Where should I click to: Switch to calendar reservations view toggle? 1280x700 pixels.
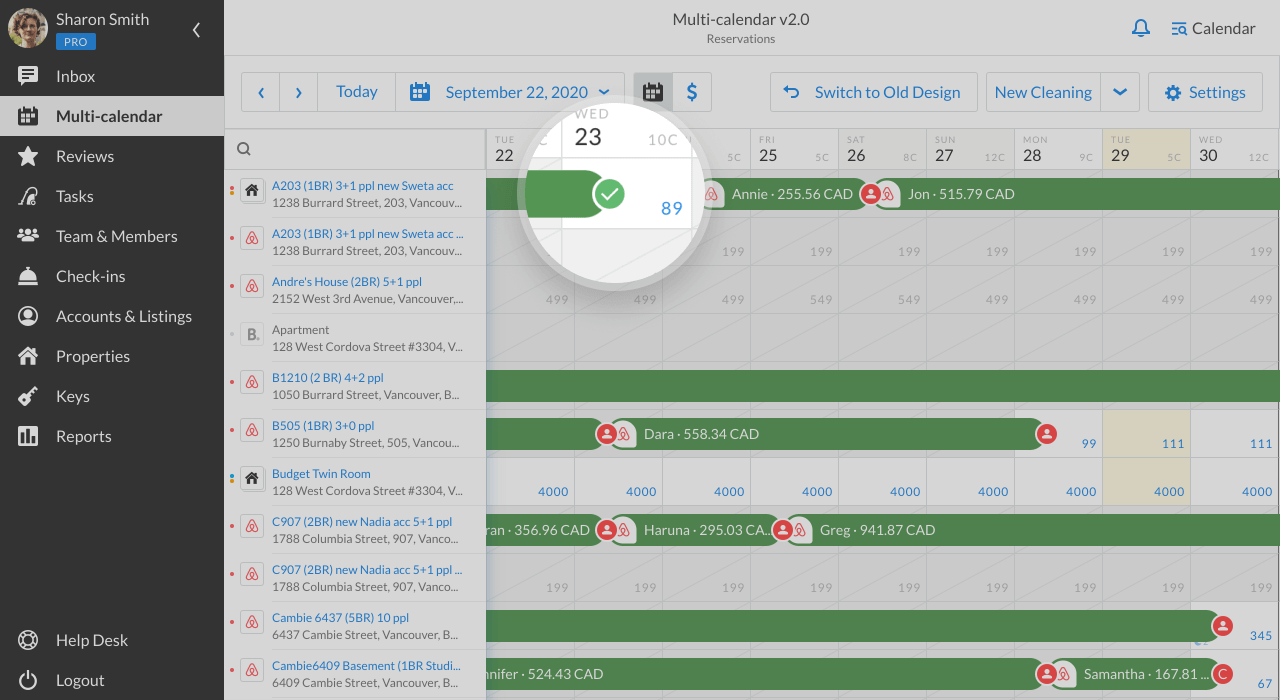click(x=653, y=92)
